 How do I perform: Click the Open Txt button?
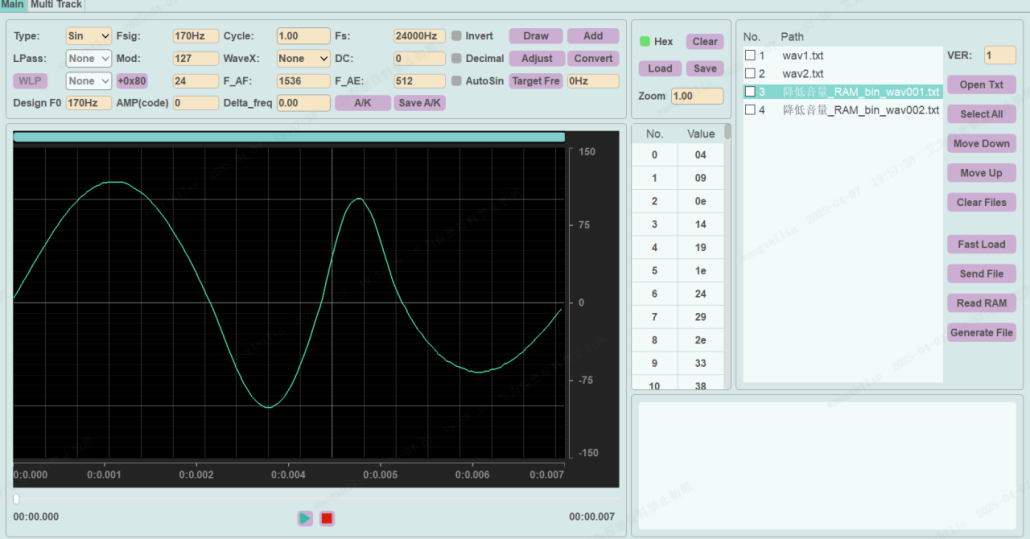point(981,85)
